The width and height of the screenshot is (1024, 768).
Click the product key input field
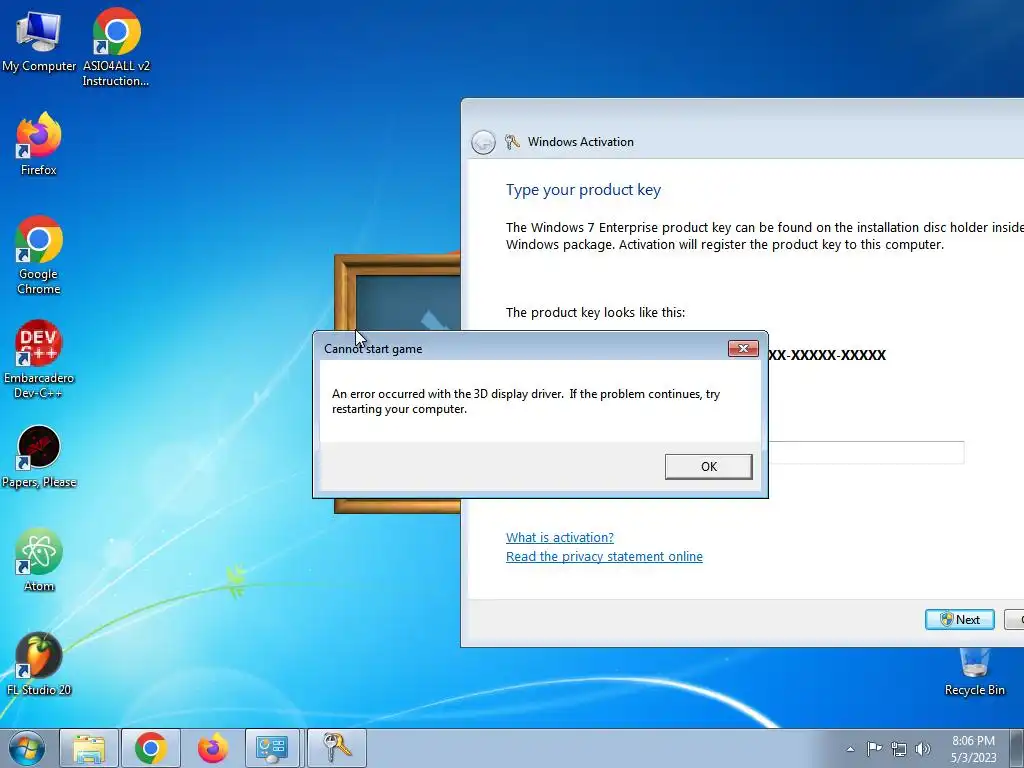[865, 453]
